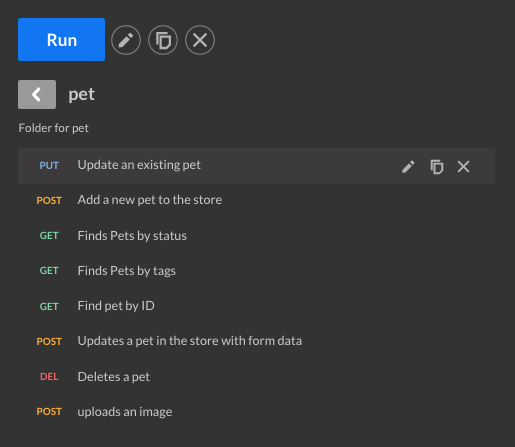
Task: Duplicate the Update an existing pet request
Action: (x=436, y=166)
